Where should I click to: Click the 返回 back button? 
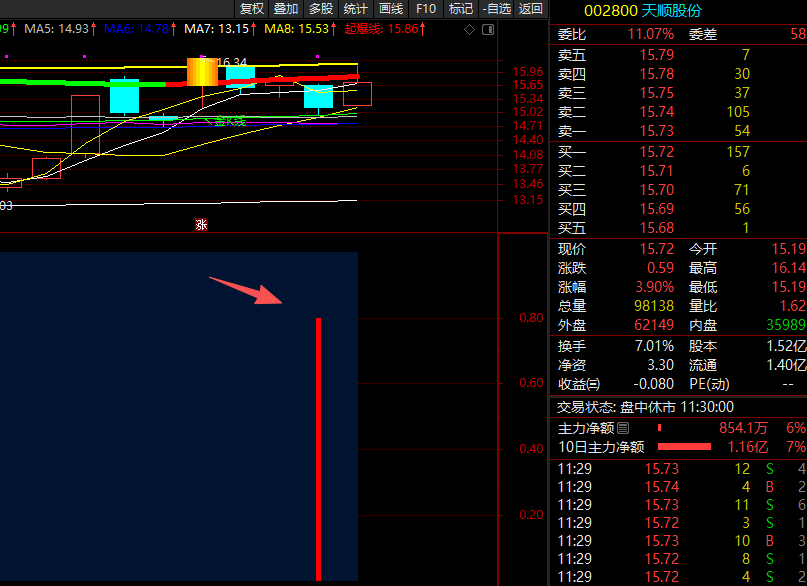point(531,9)
